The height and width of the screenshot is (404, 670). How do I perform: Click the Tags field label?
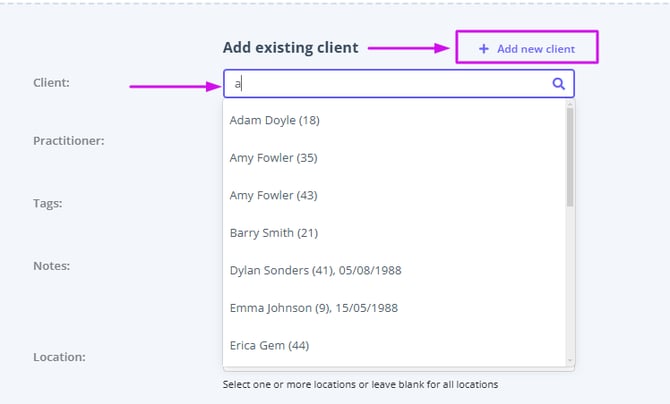(x=47, y=203)
